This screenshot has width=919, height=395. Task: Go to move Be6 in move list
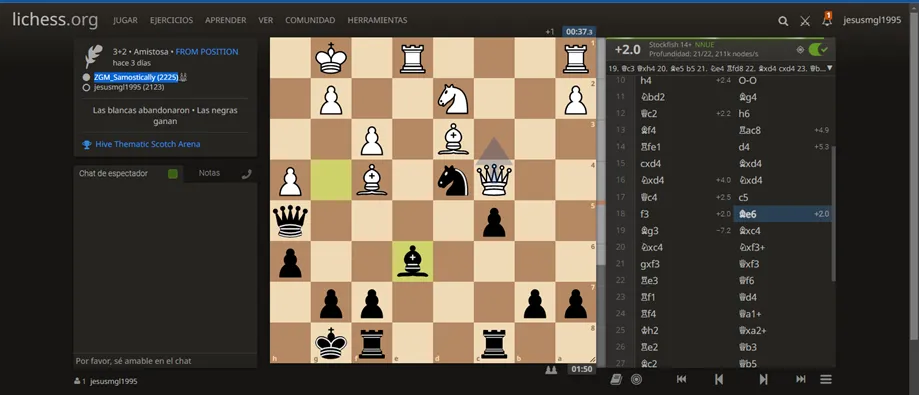coord(783,214)
